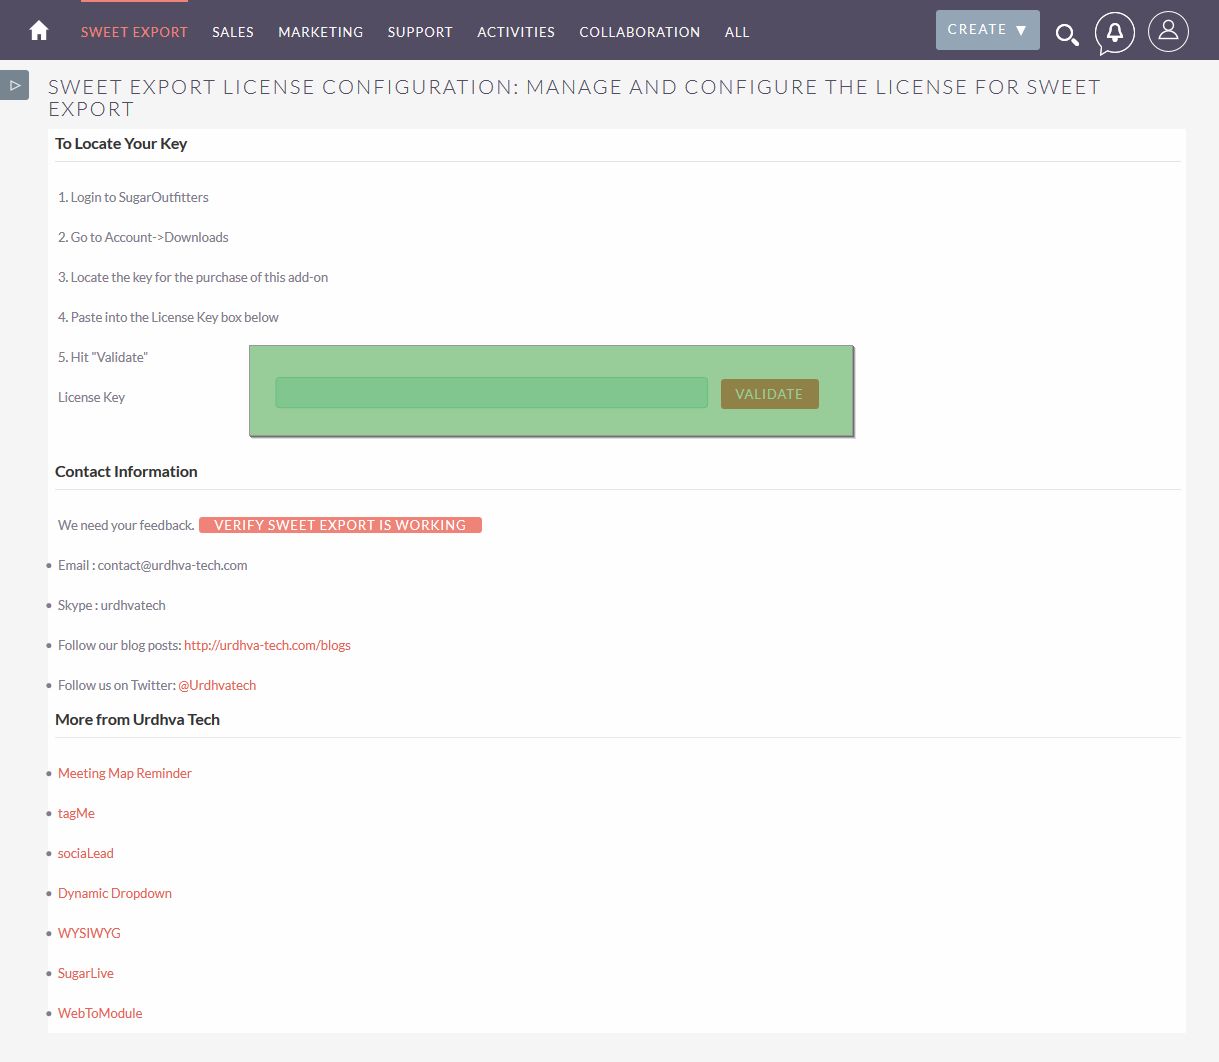Click the 'More from Urdhva Tech' heading
This screenshot has width=1219, height=1062.
point(137,719)
